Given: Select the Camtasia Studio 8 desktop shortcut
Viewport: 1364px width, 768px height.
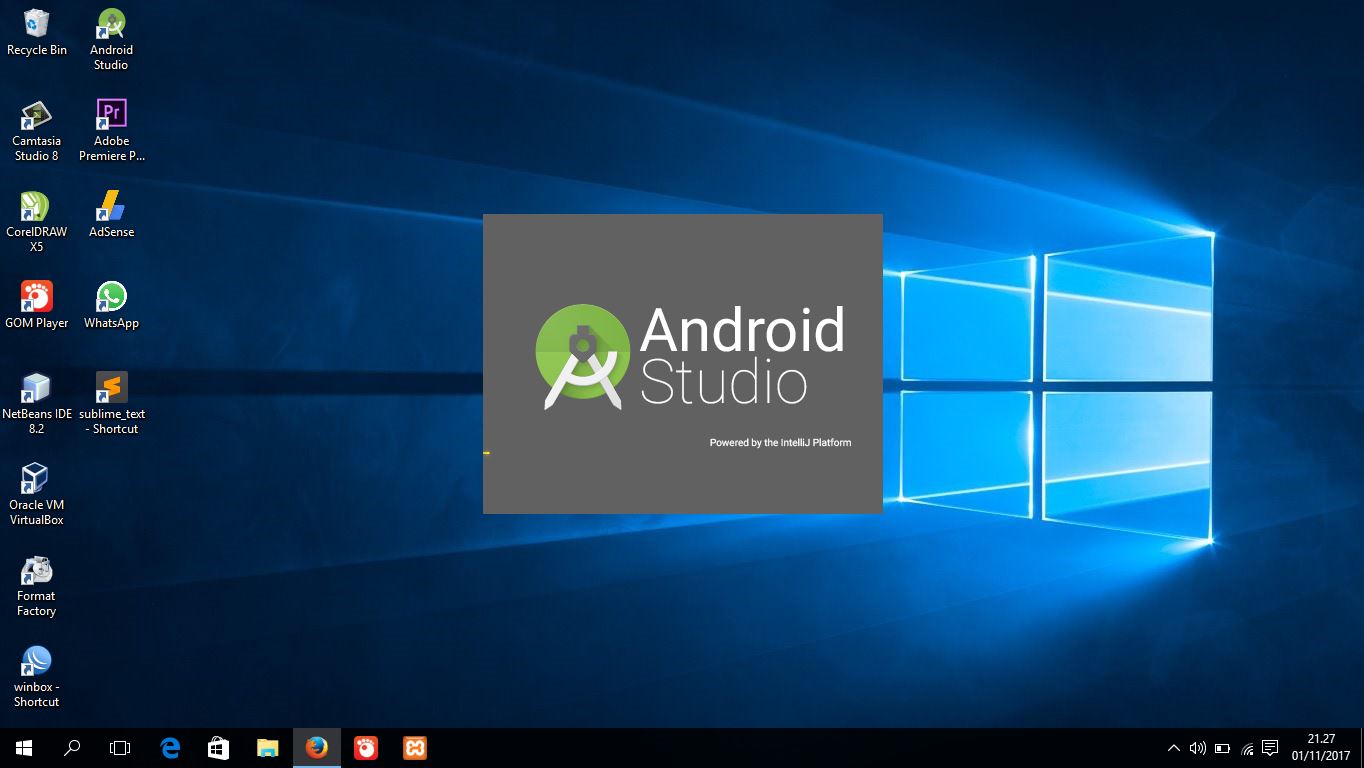Looking at the screenshot, I should (x=37, y=131).
